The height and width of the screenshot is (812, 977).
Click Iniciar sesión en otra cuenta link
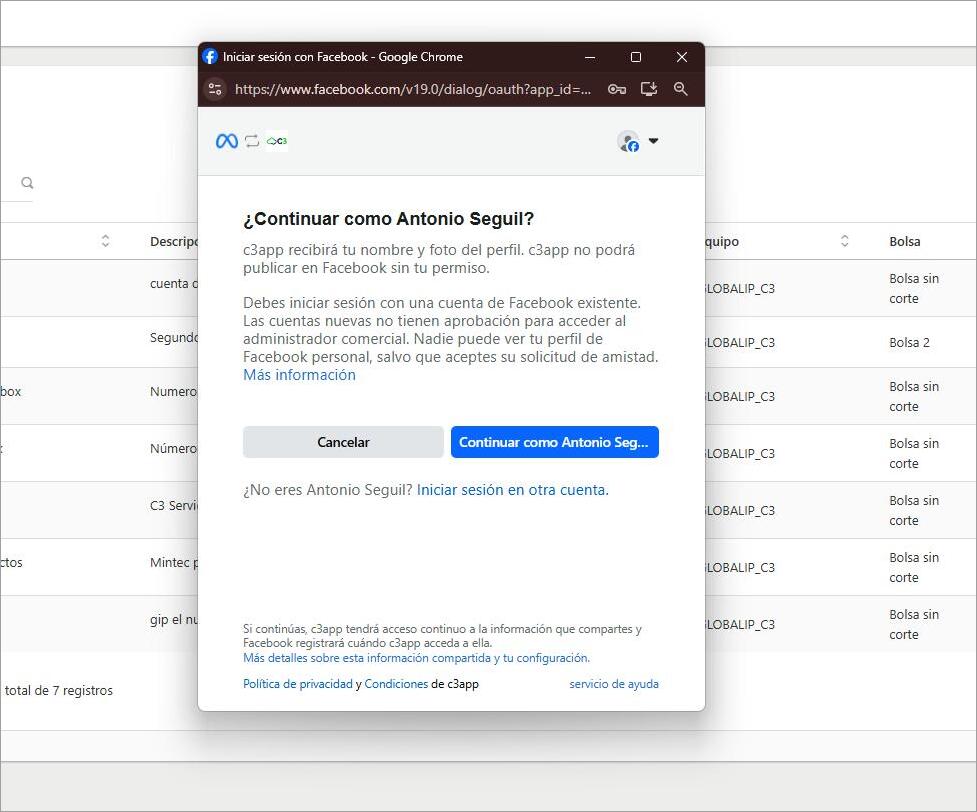(x=512, y=490)
